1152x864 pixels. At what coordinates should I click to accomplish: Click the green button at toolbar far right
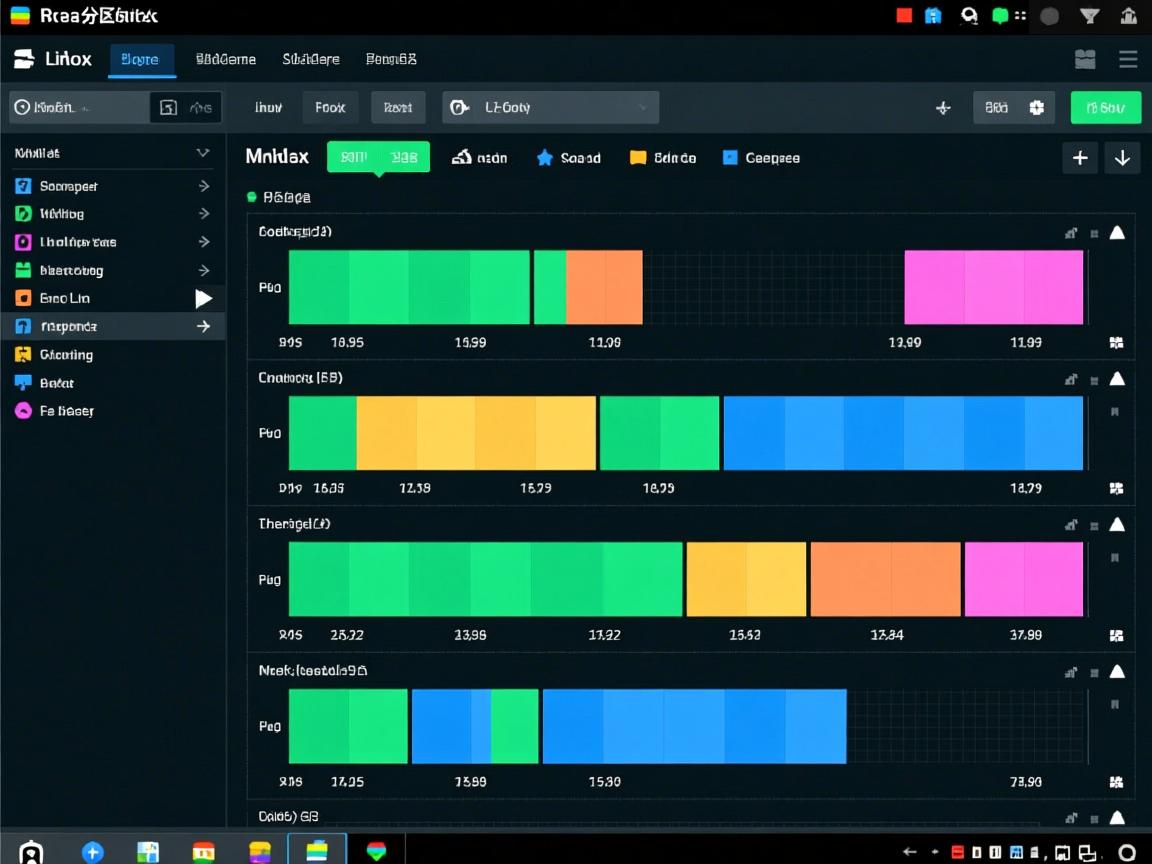(x=1105, y=108)
